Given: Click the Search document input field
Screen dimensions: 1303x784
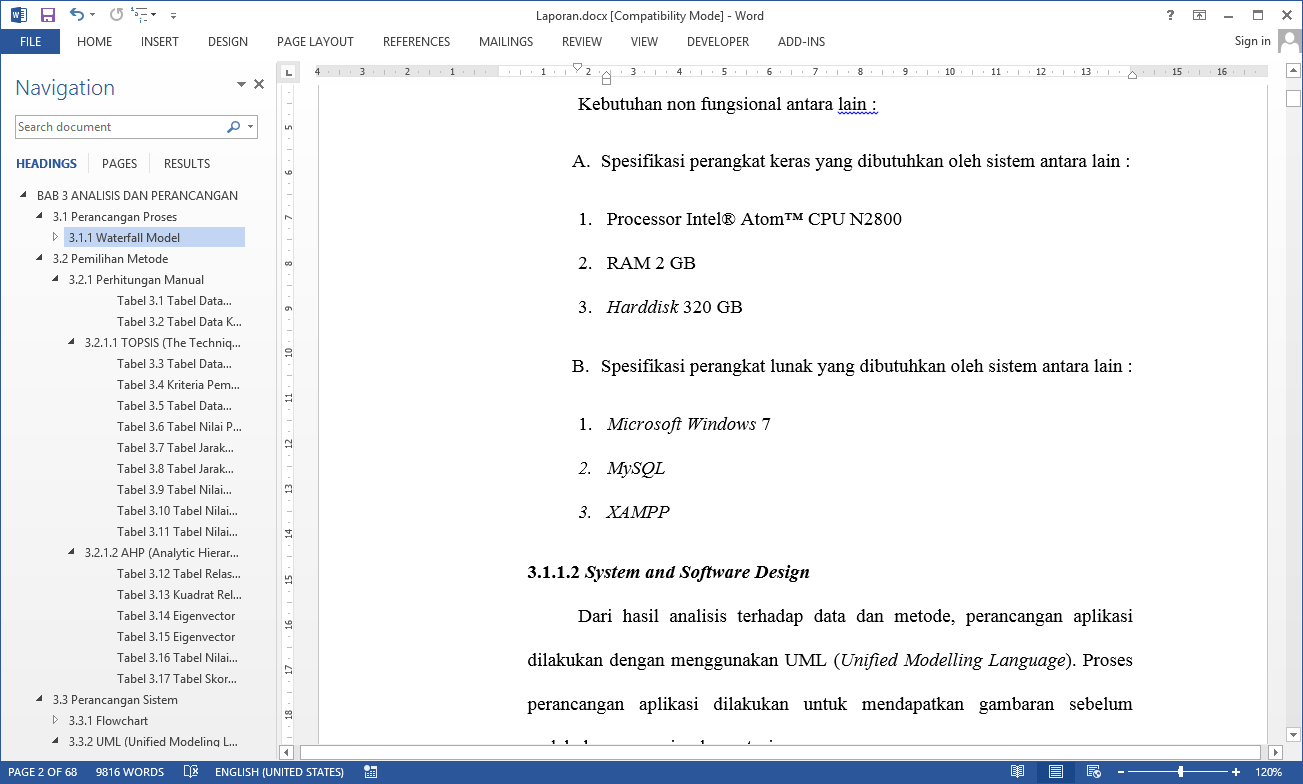Looking at the screenshot, I should (x=120, y=127).
